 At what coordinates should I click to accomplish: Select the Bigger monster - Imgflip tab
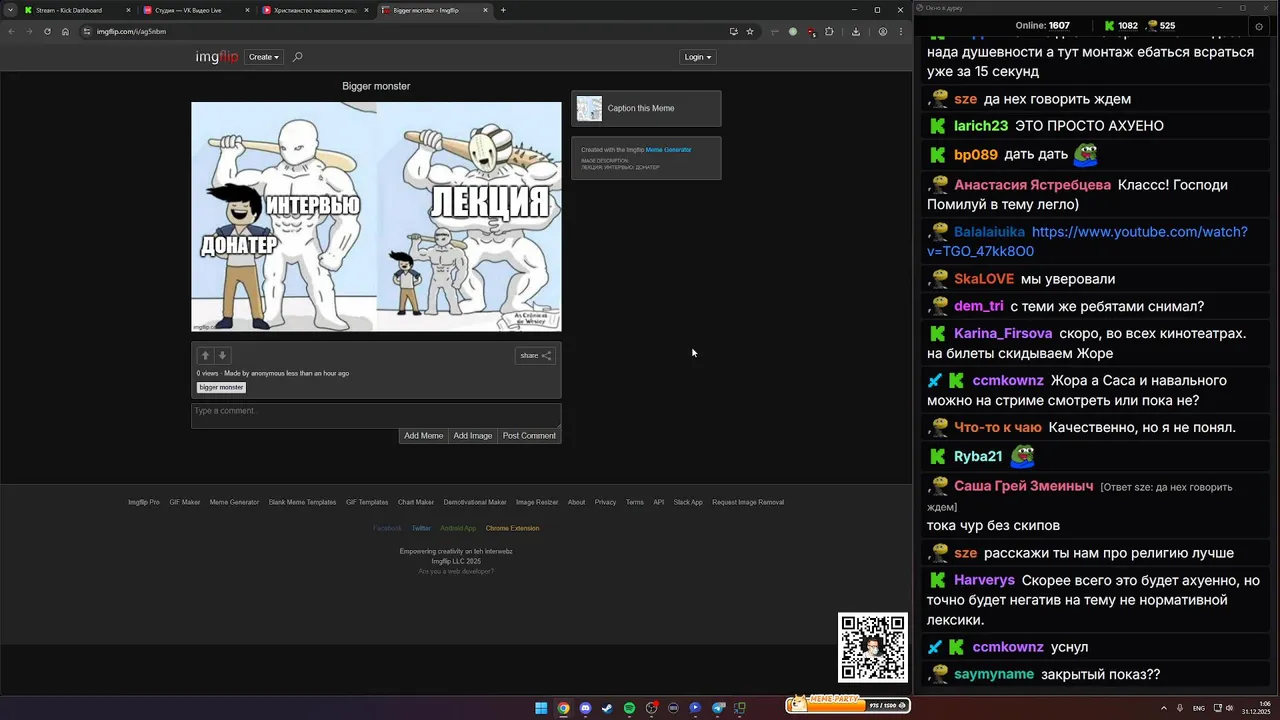tap(435, 10)
